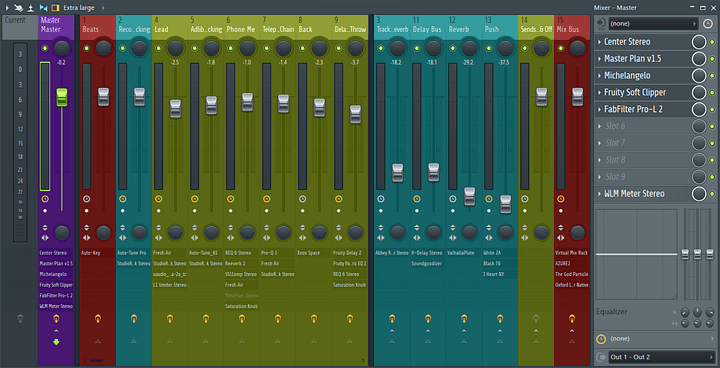Swap stereo channels on Beats track

click(86, 238)
